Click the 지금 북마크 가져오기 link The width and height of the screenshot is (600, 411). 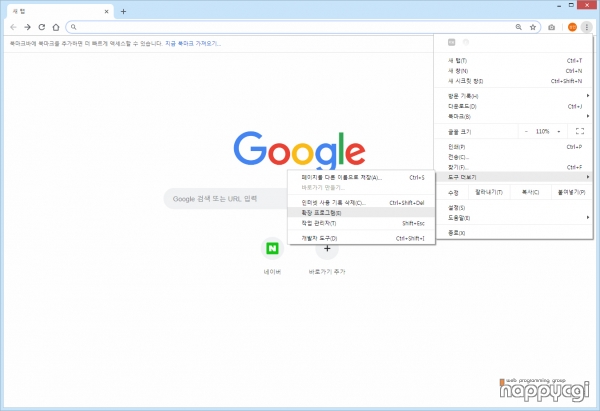[193, 44]
